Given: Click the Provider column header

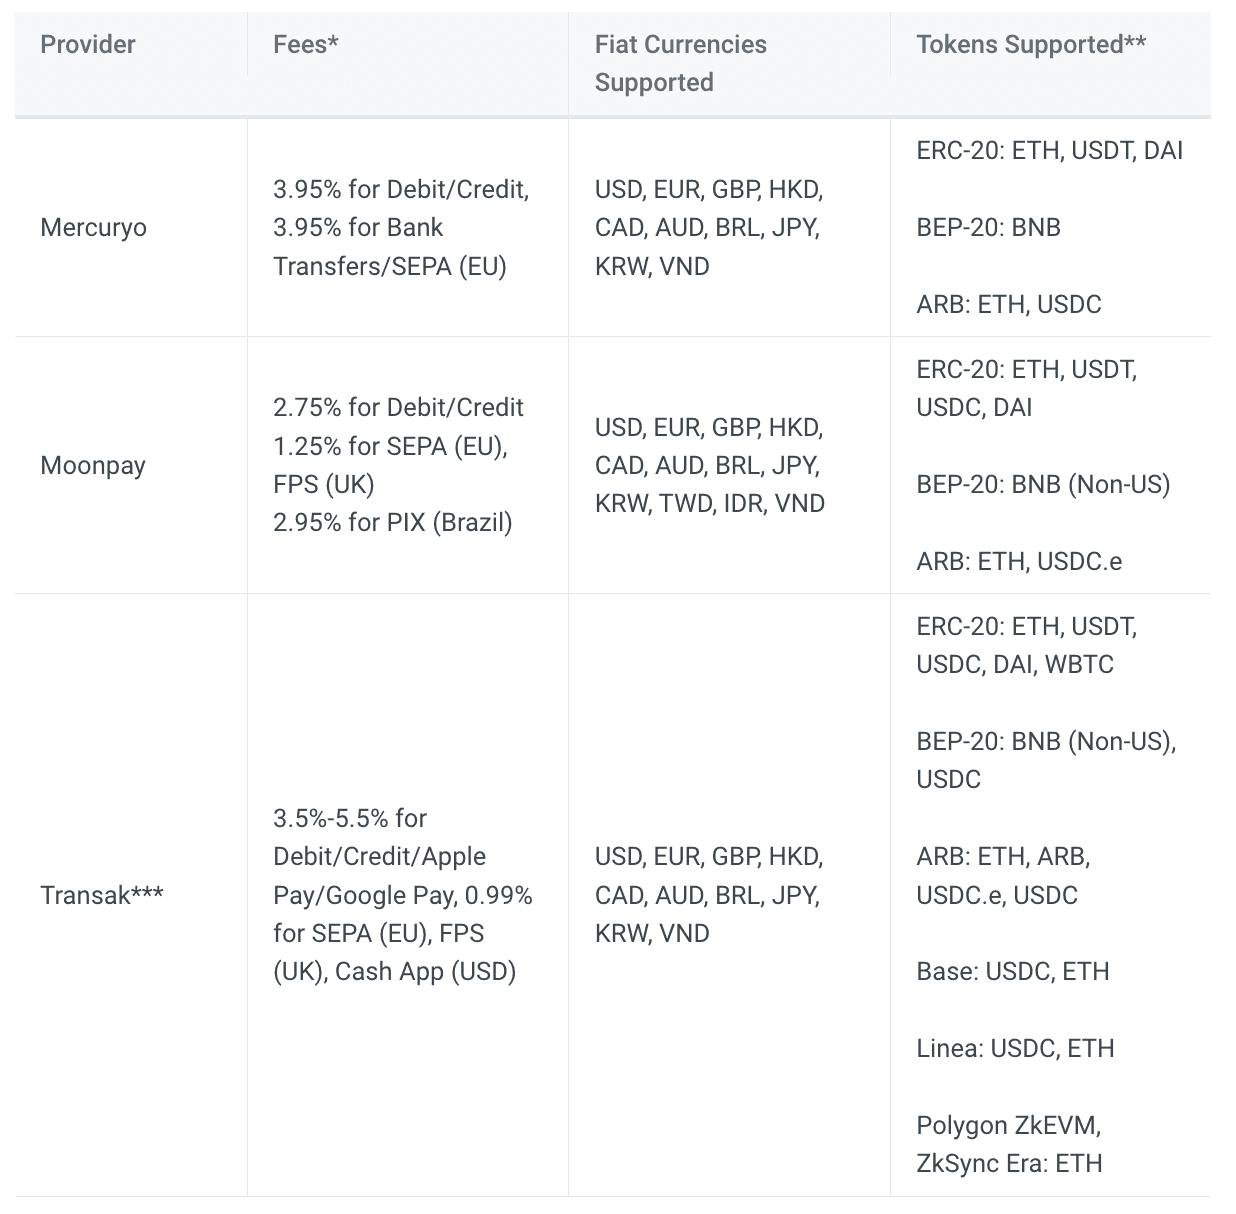Looking at the screenshot, I should (x=88, y=45).
